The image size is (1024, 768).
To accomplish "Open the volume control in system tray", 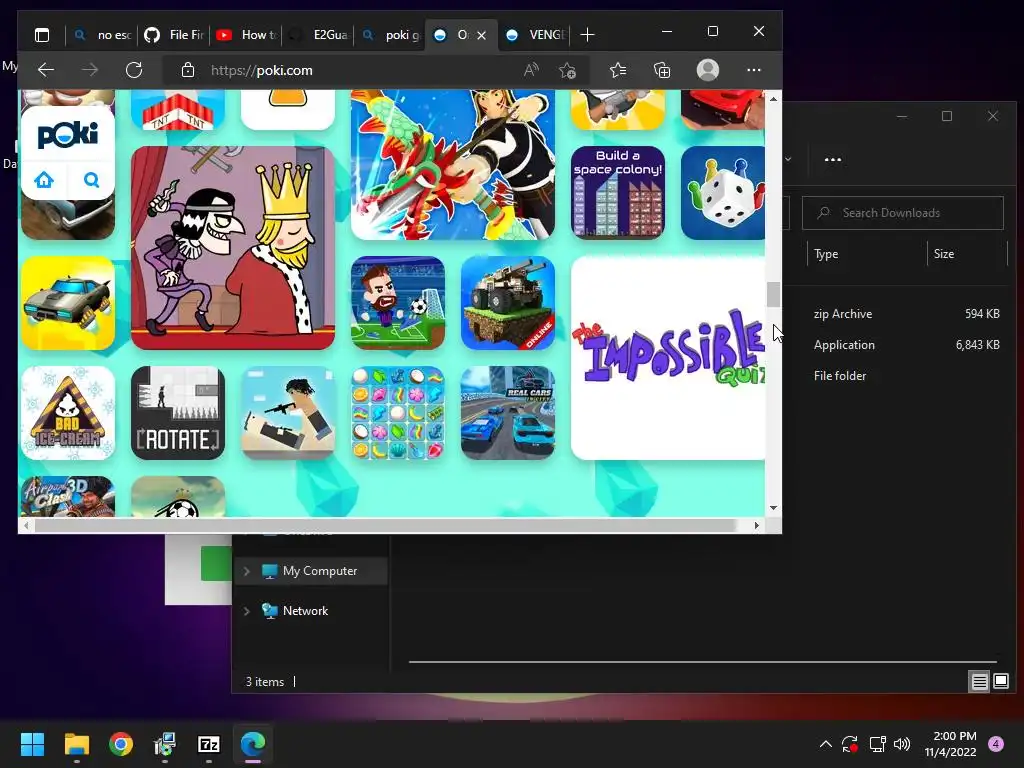I will pyautogui.click(x=902, y=744).
